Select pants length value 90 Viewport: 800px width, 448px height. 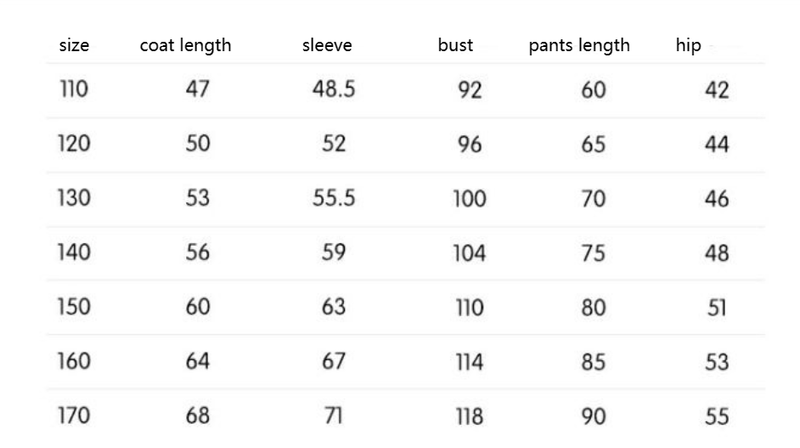point(593,415)
